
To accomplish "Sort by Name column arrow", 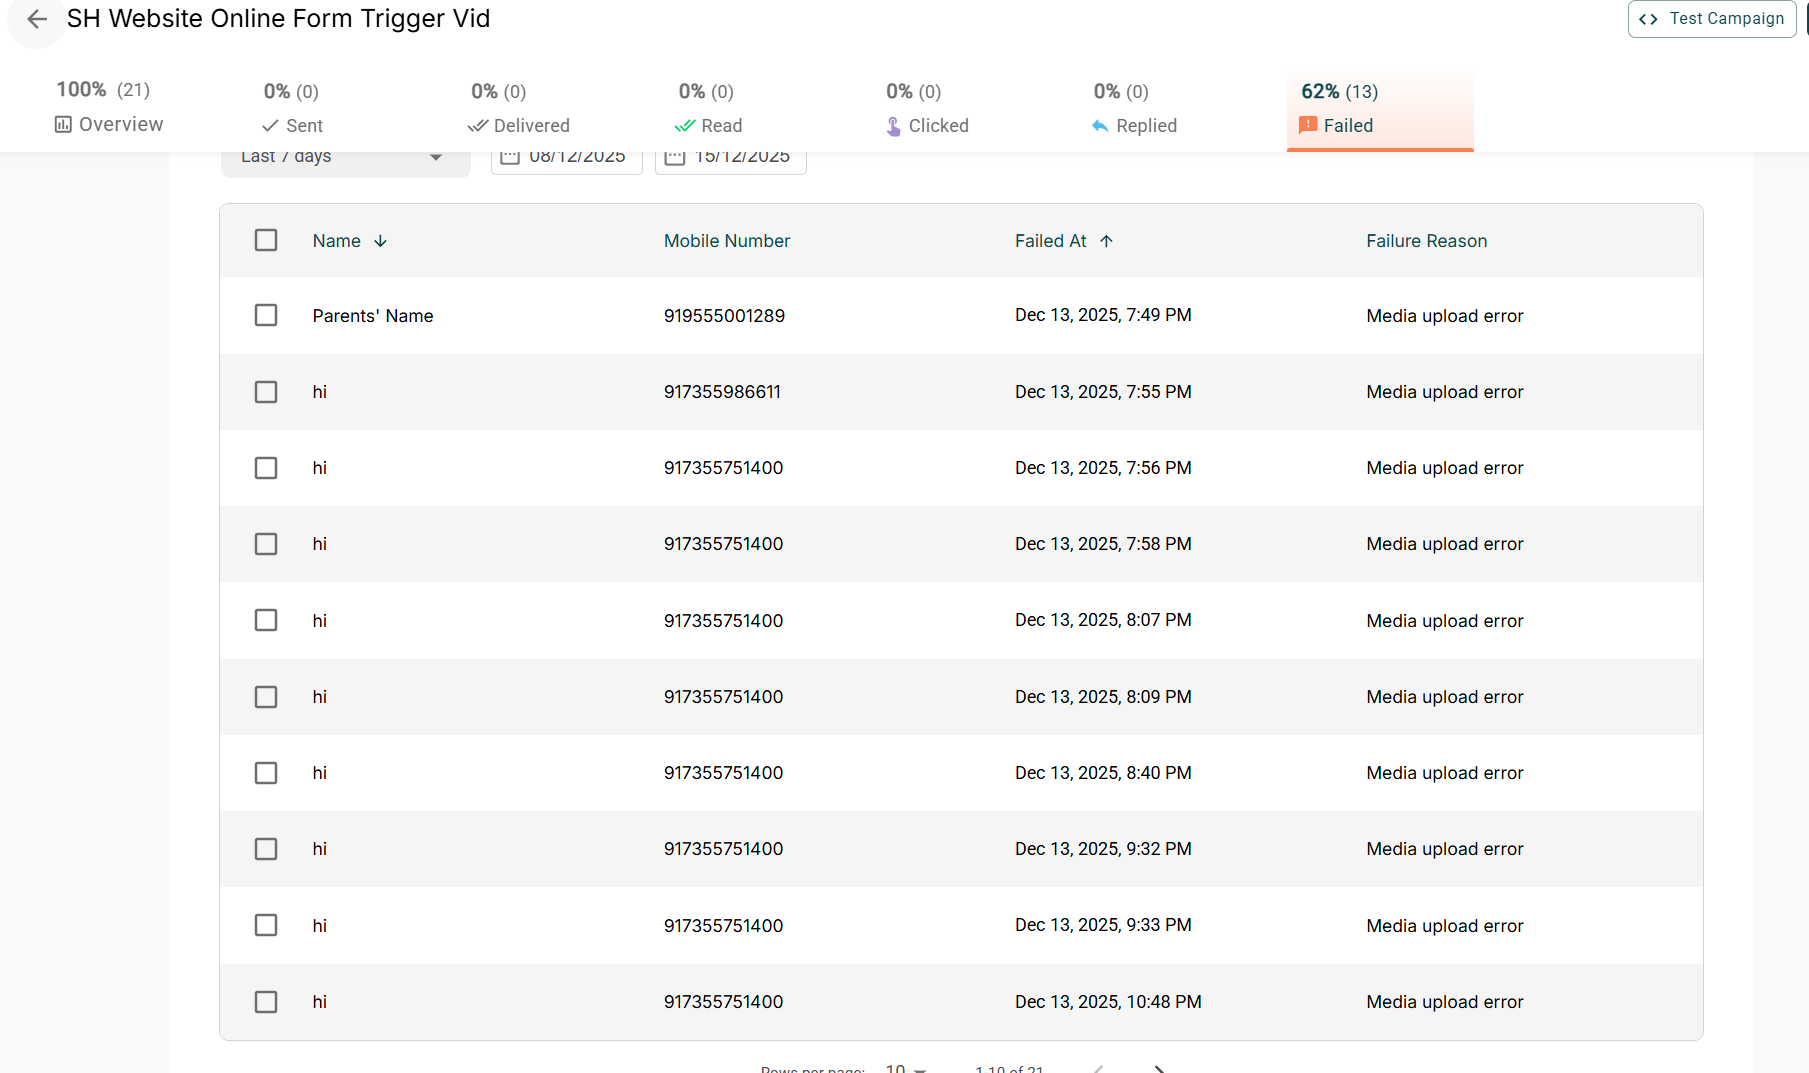I will pyautogui.click(x=380, y=241).
